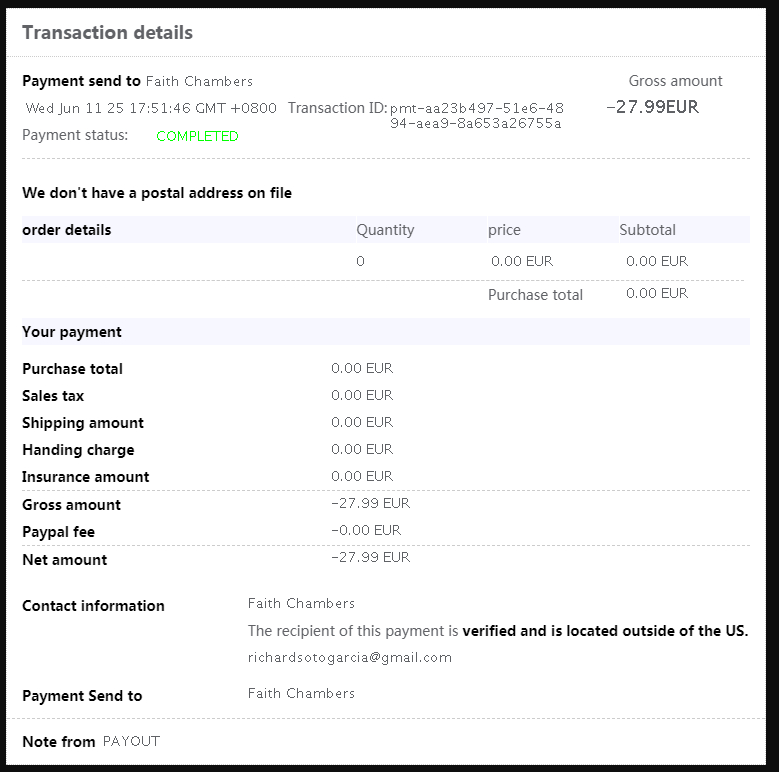Click recipient name Faith Chambers at top
779x772 pixels.
coord(199,81)
